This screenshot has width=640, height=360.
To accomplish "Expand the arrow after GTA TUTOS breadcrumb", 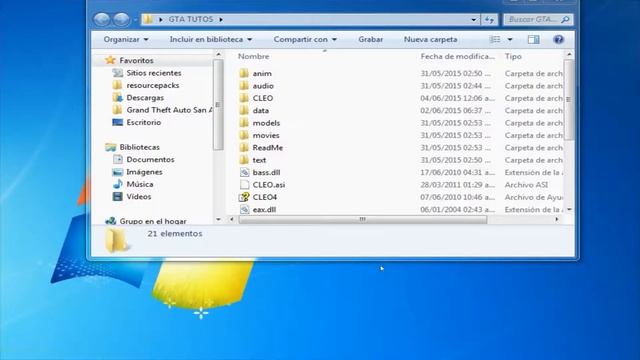I will coord(221,19).
